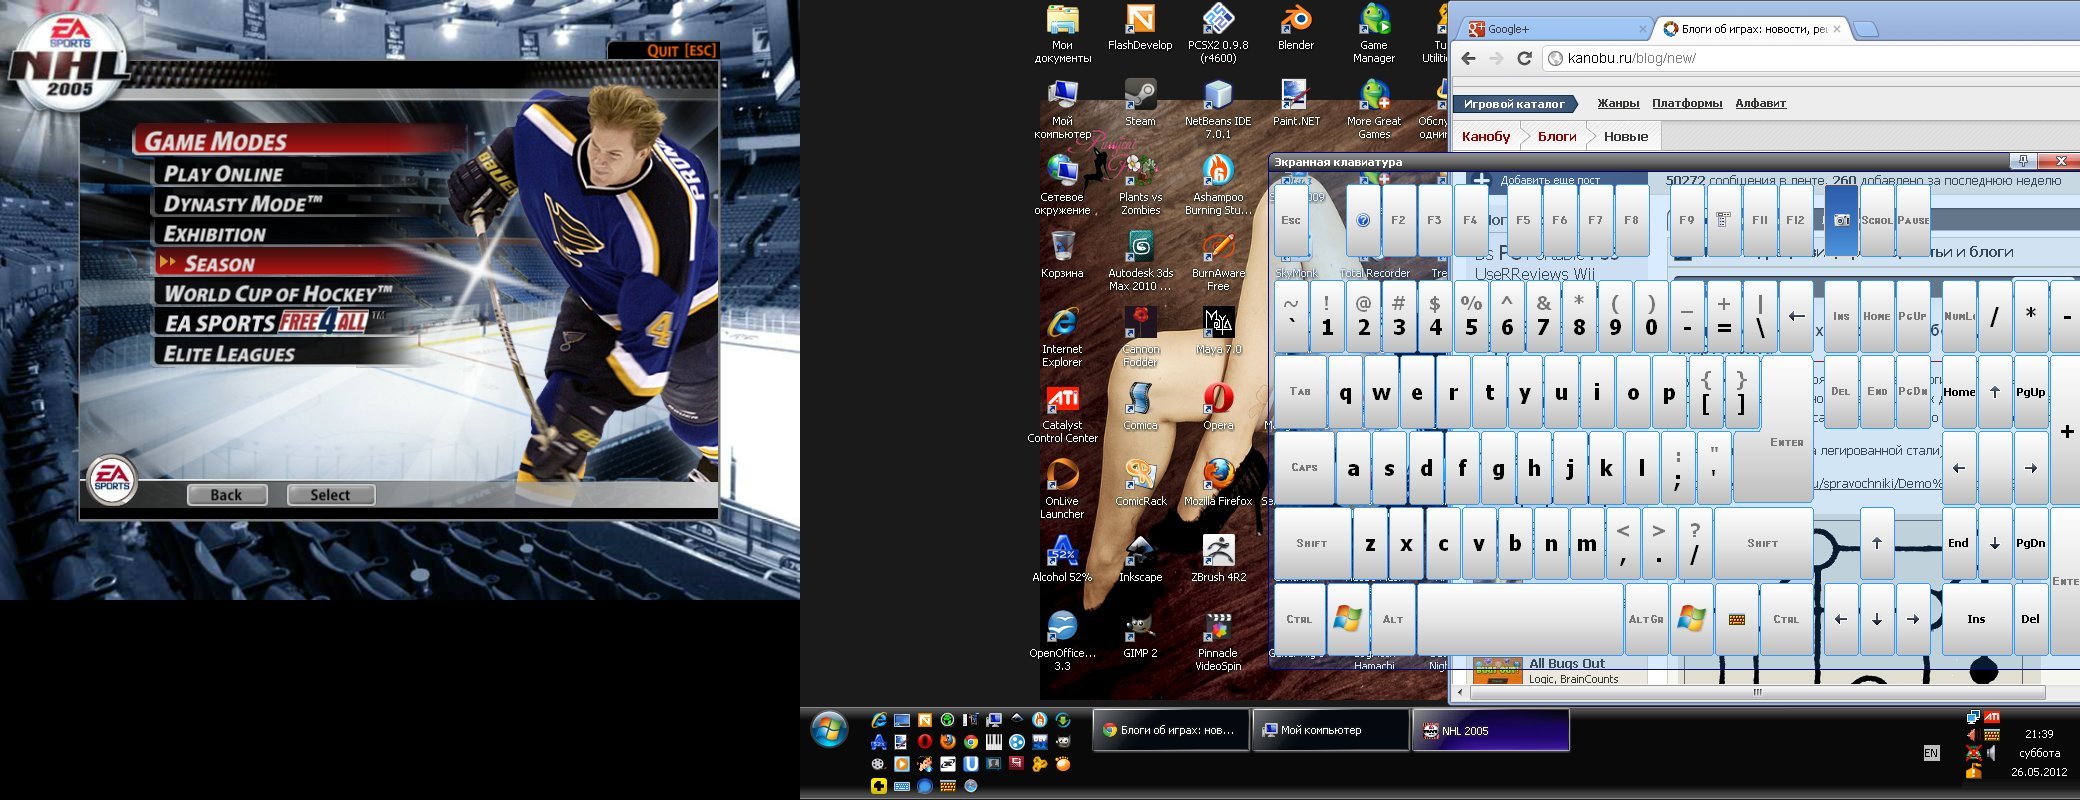Open the OnLive Launcher desktop icon
2080x800 pixels.
(x=1062, y=490)
